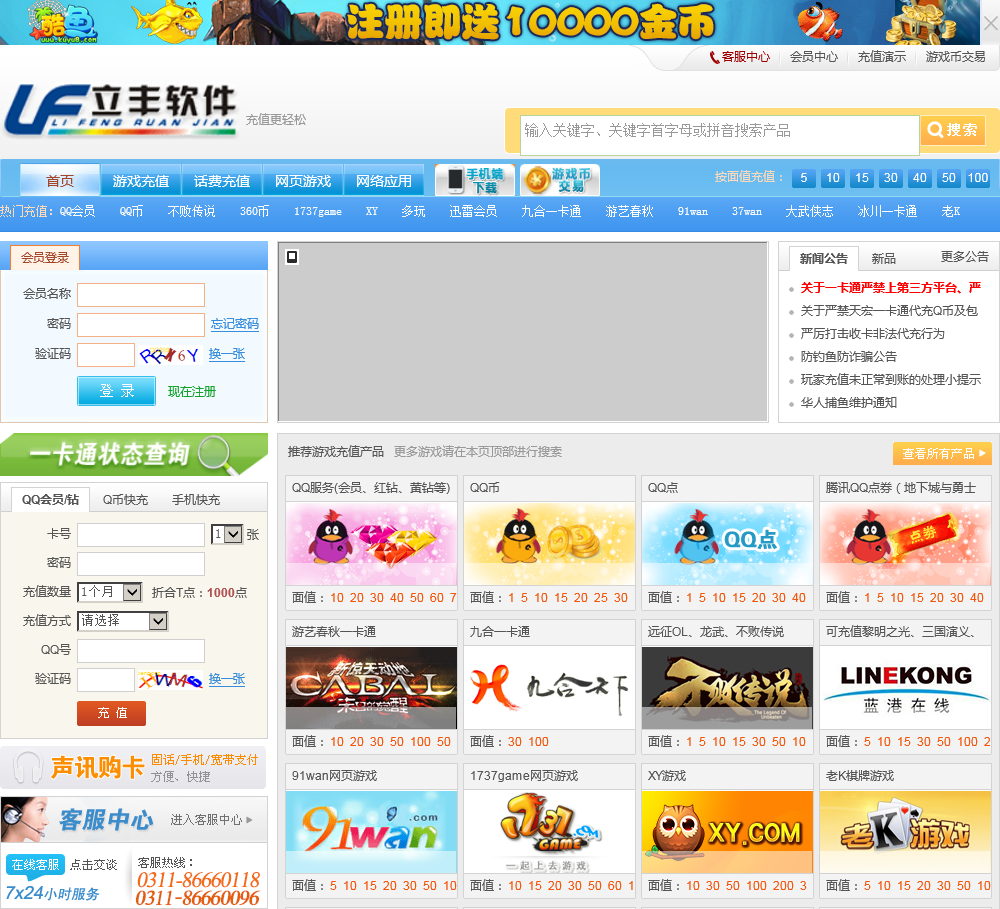Click 进入客服中心 link
The width and height of the screenshot is (1000, 909).
pos(211,820)
